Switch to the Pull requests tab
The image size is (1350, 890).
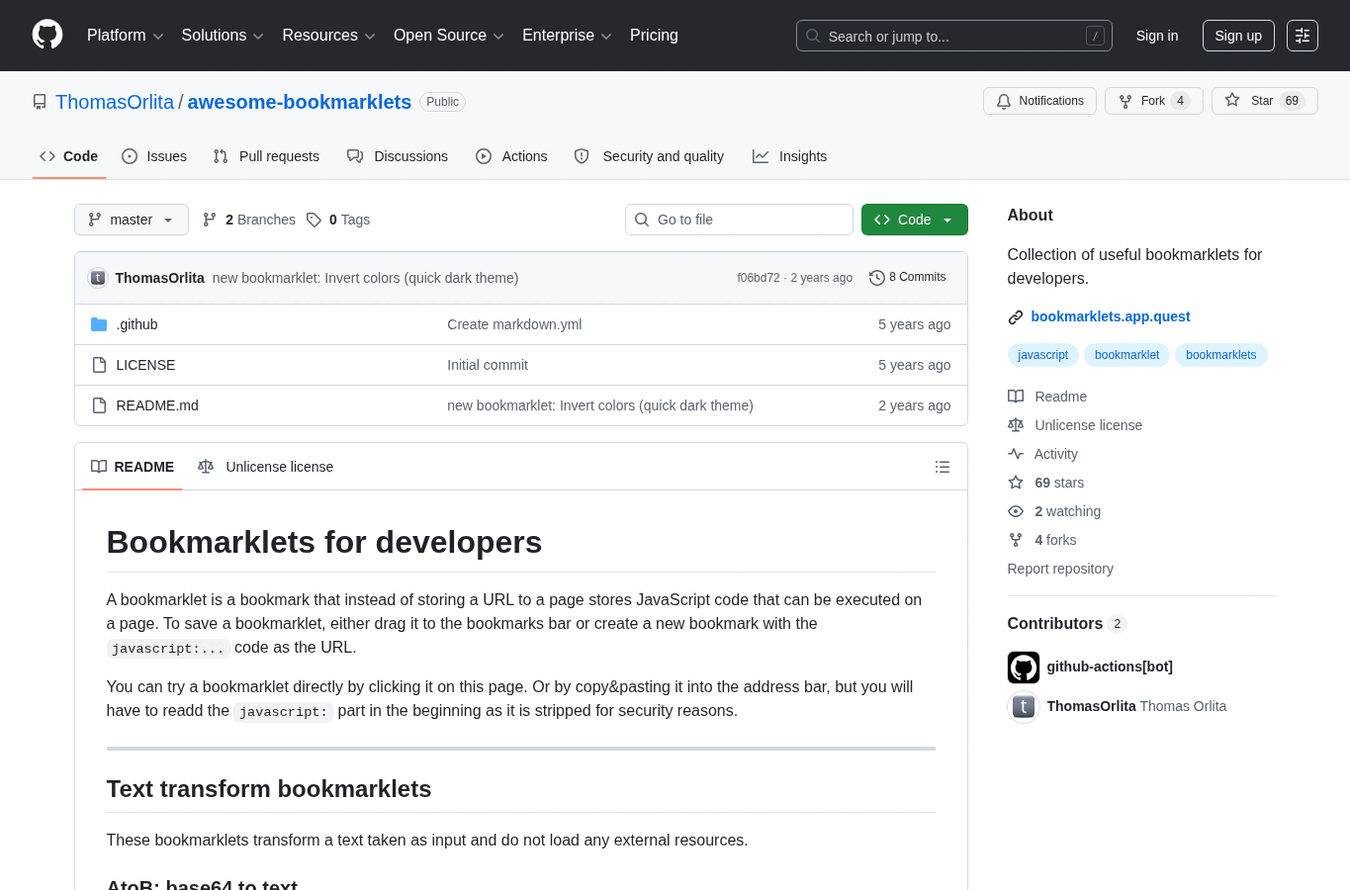(x=266, y=156)
